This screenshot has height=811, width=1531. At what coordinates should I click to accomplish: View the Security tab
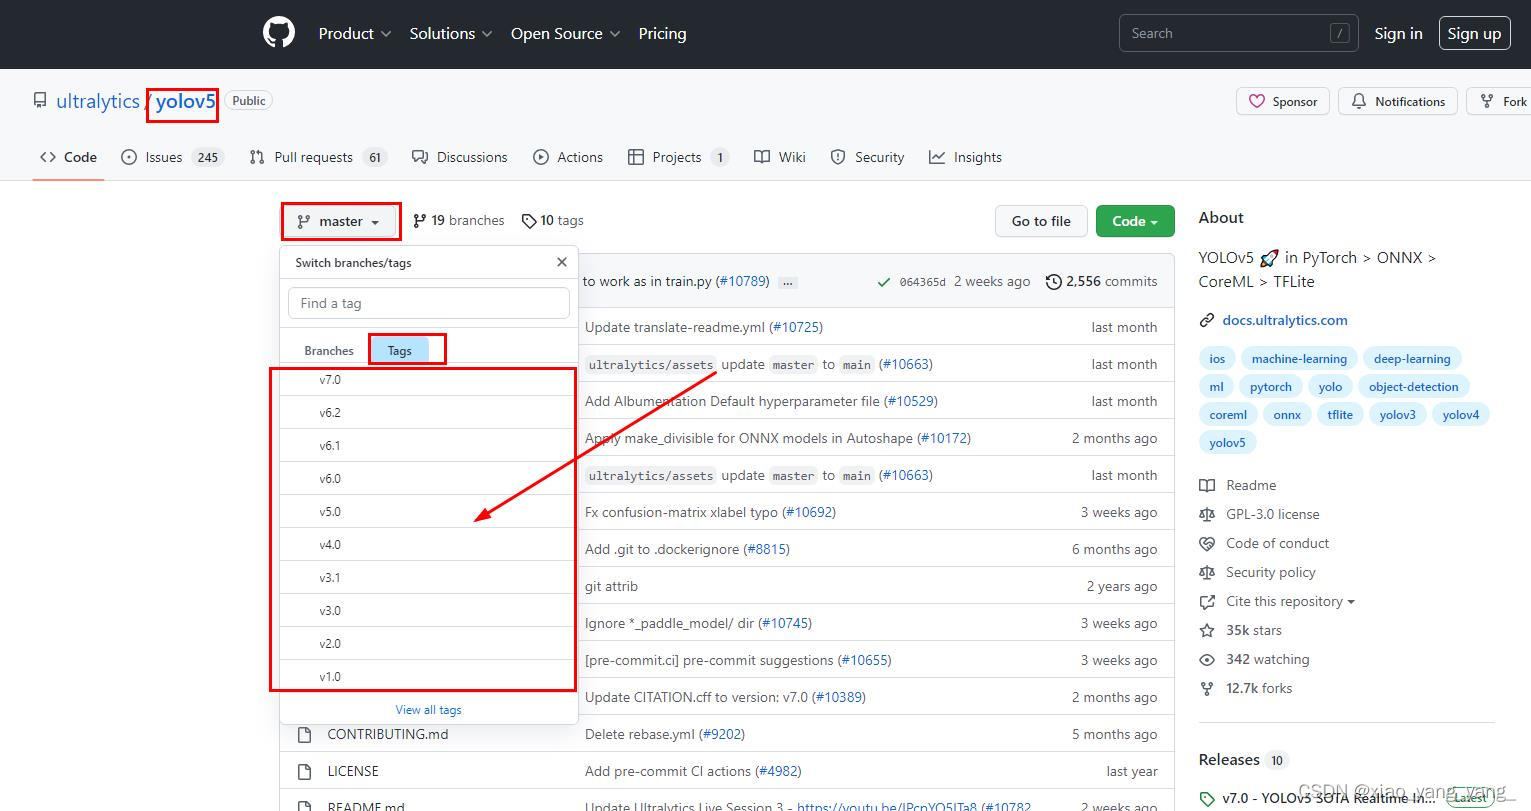click(x=867, y=157)
